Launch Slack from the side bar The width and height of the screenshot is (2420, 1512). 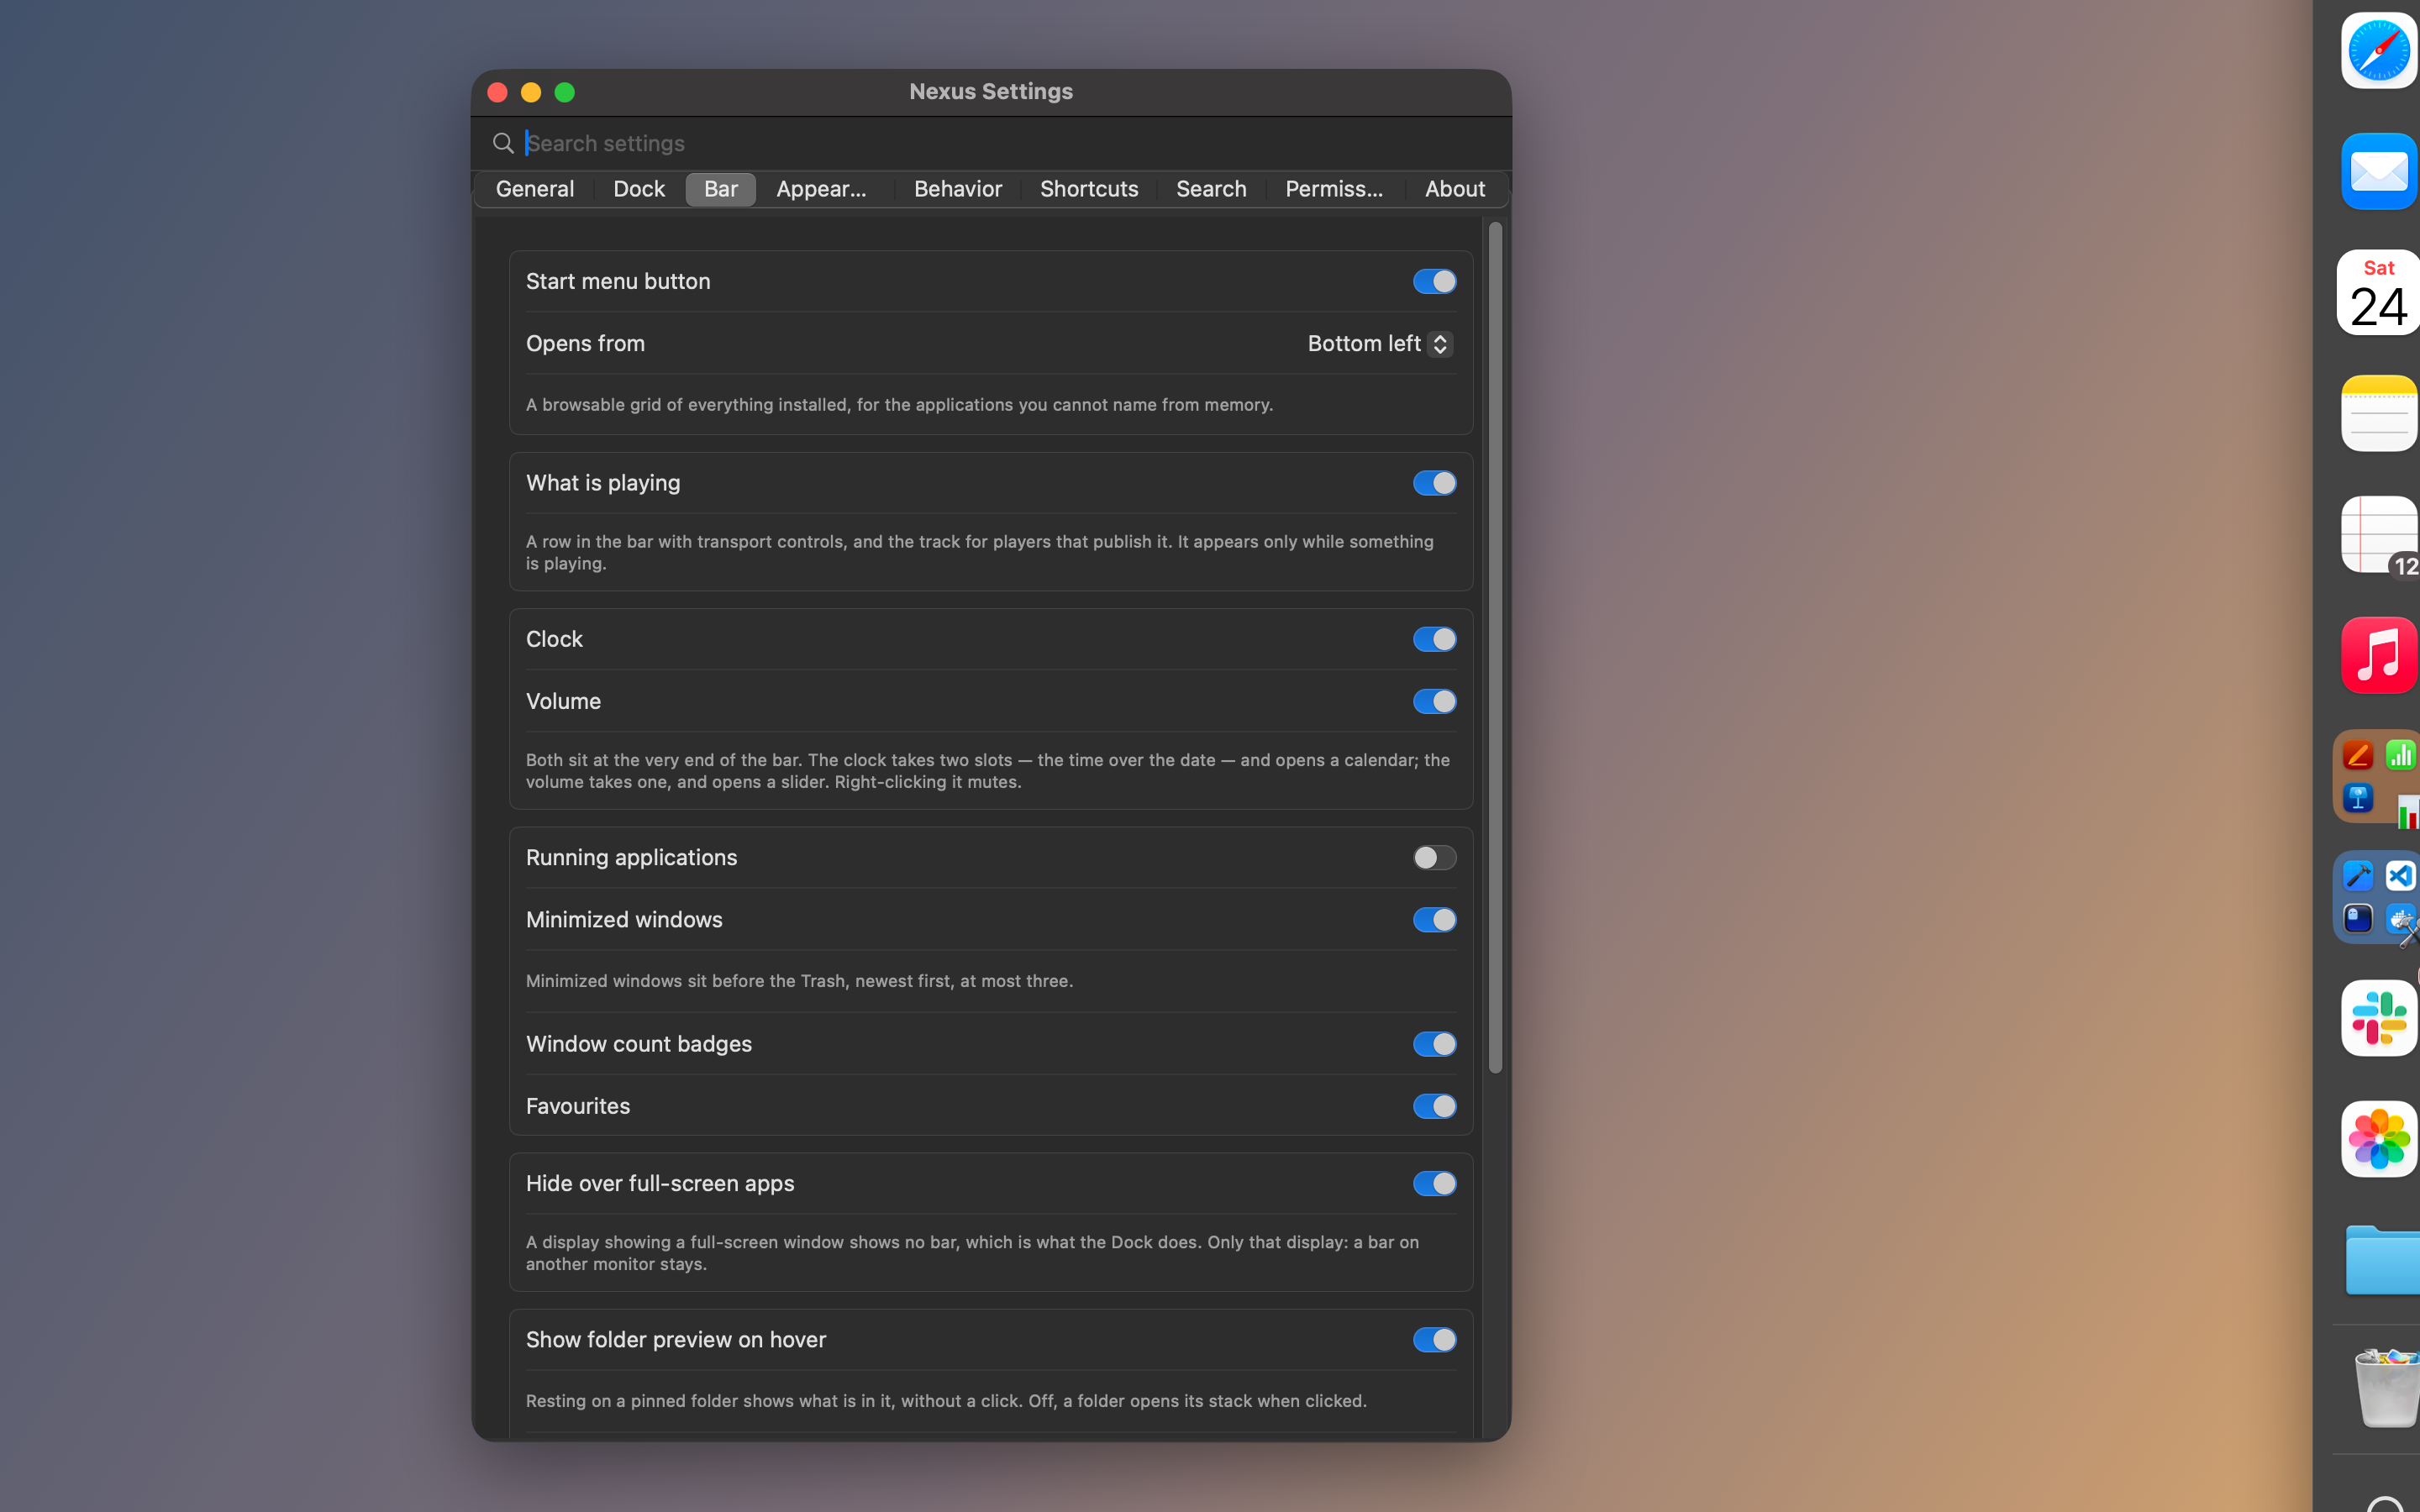coord(2379,1018)
